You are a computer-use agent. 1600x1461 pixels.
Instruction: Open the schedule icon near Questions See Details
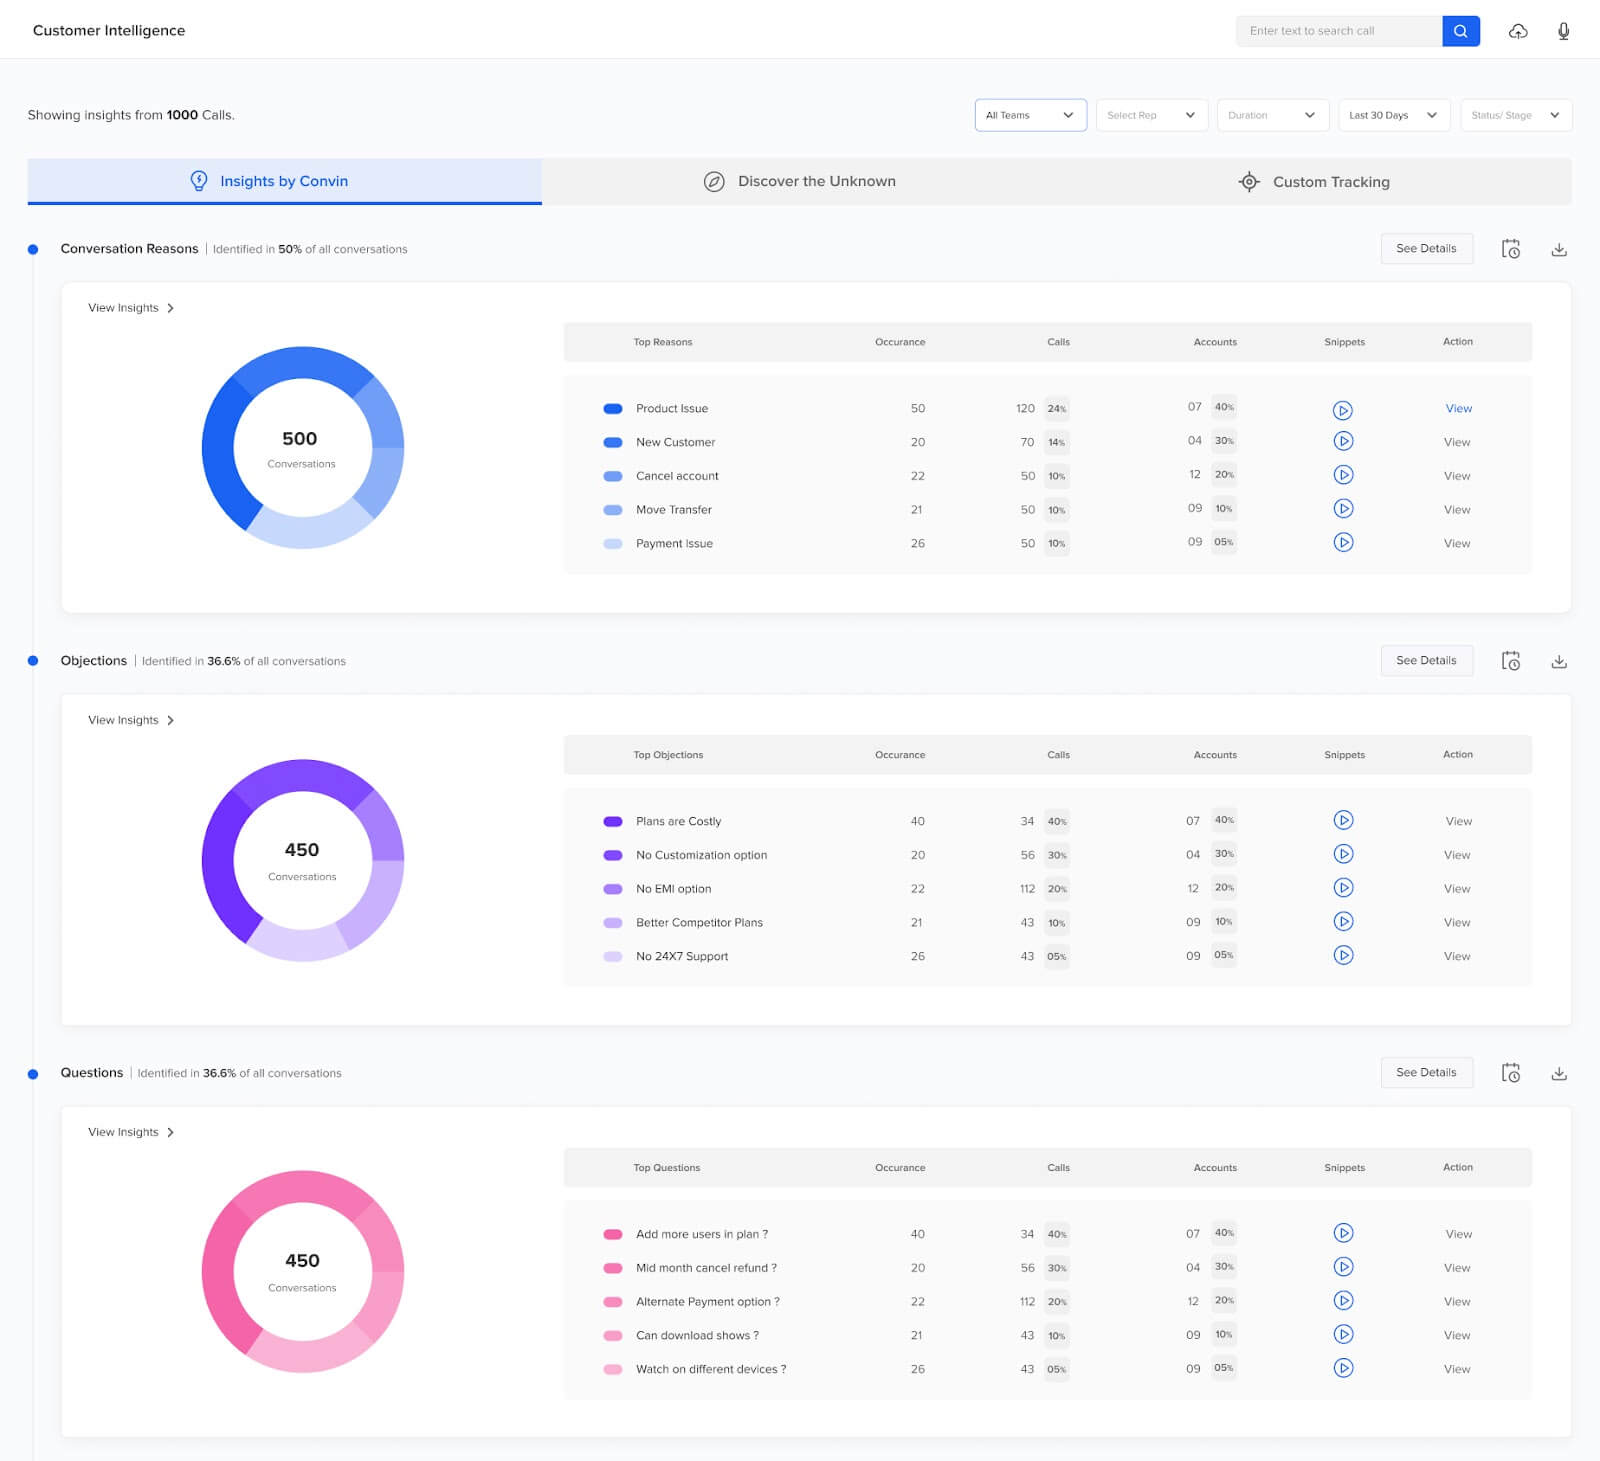click(x=1512, y=1072)
